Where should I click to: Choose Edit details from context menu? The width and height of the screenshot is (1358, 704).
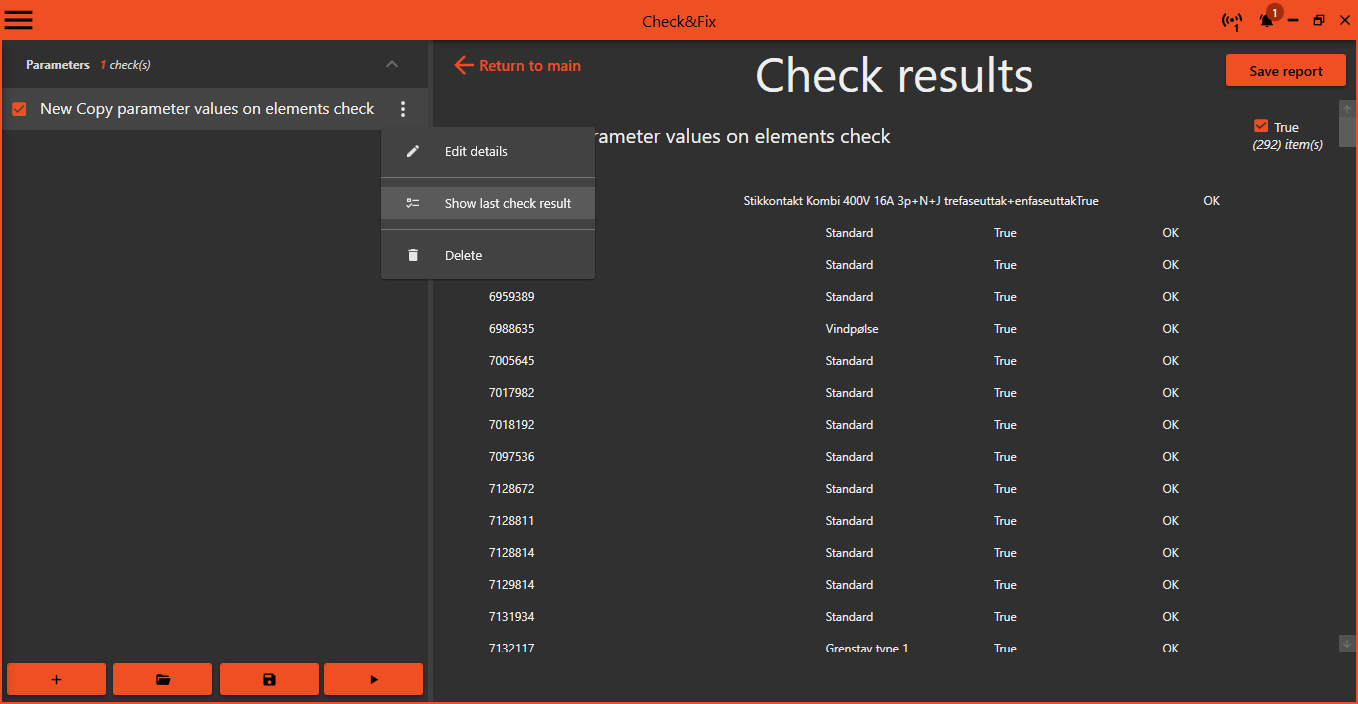(476, 152)
